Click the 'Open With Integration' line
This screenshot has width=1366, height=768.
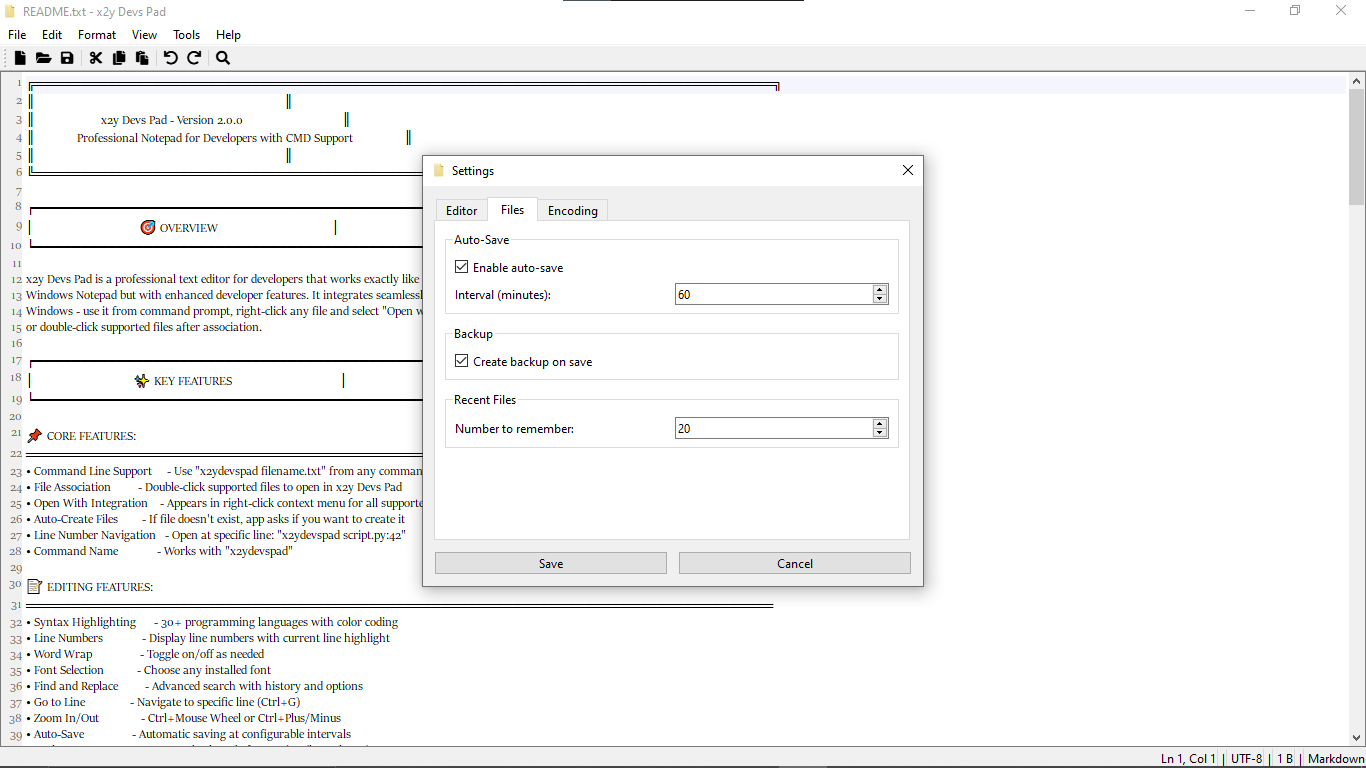point(224,503)
